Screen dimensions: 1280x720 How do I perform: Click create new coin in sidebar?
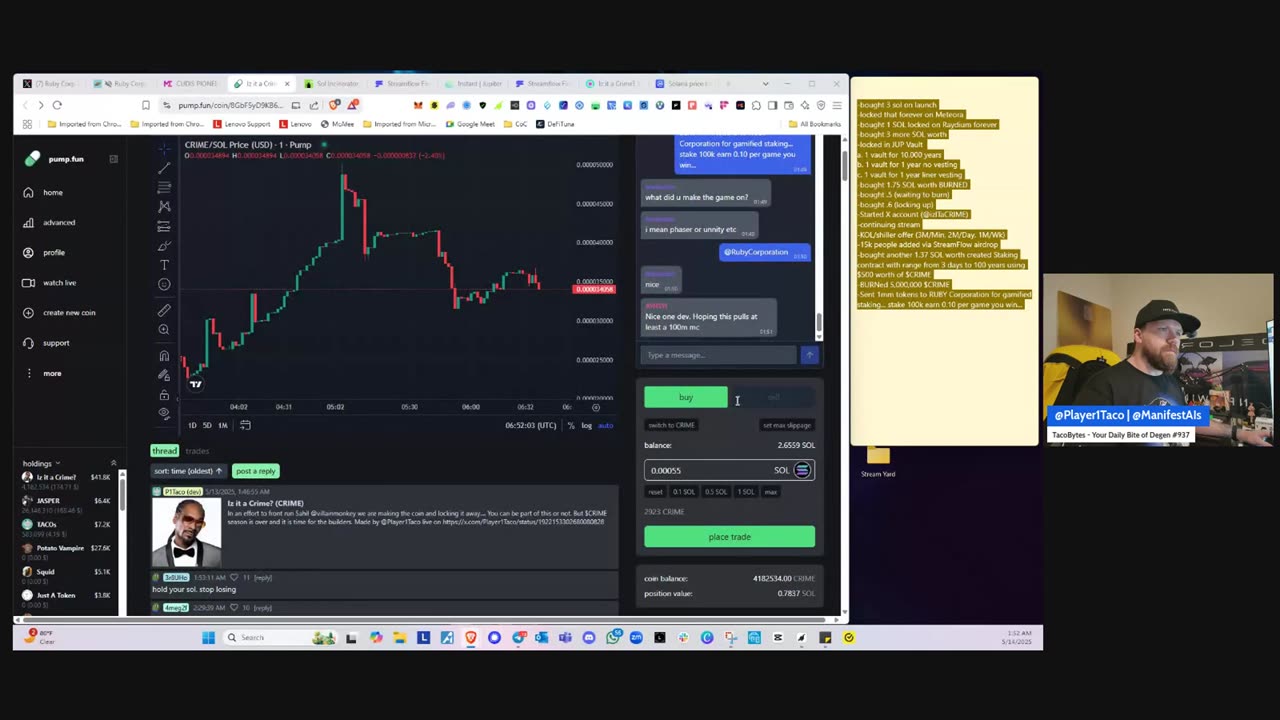click(x=59, y=312)
